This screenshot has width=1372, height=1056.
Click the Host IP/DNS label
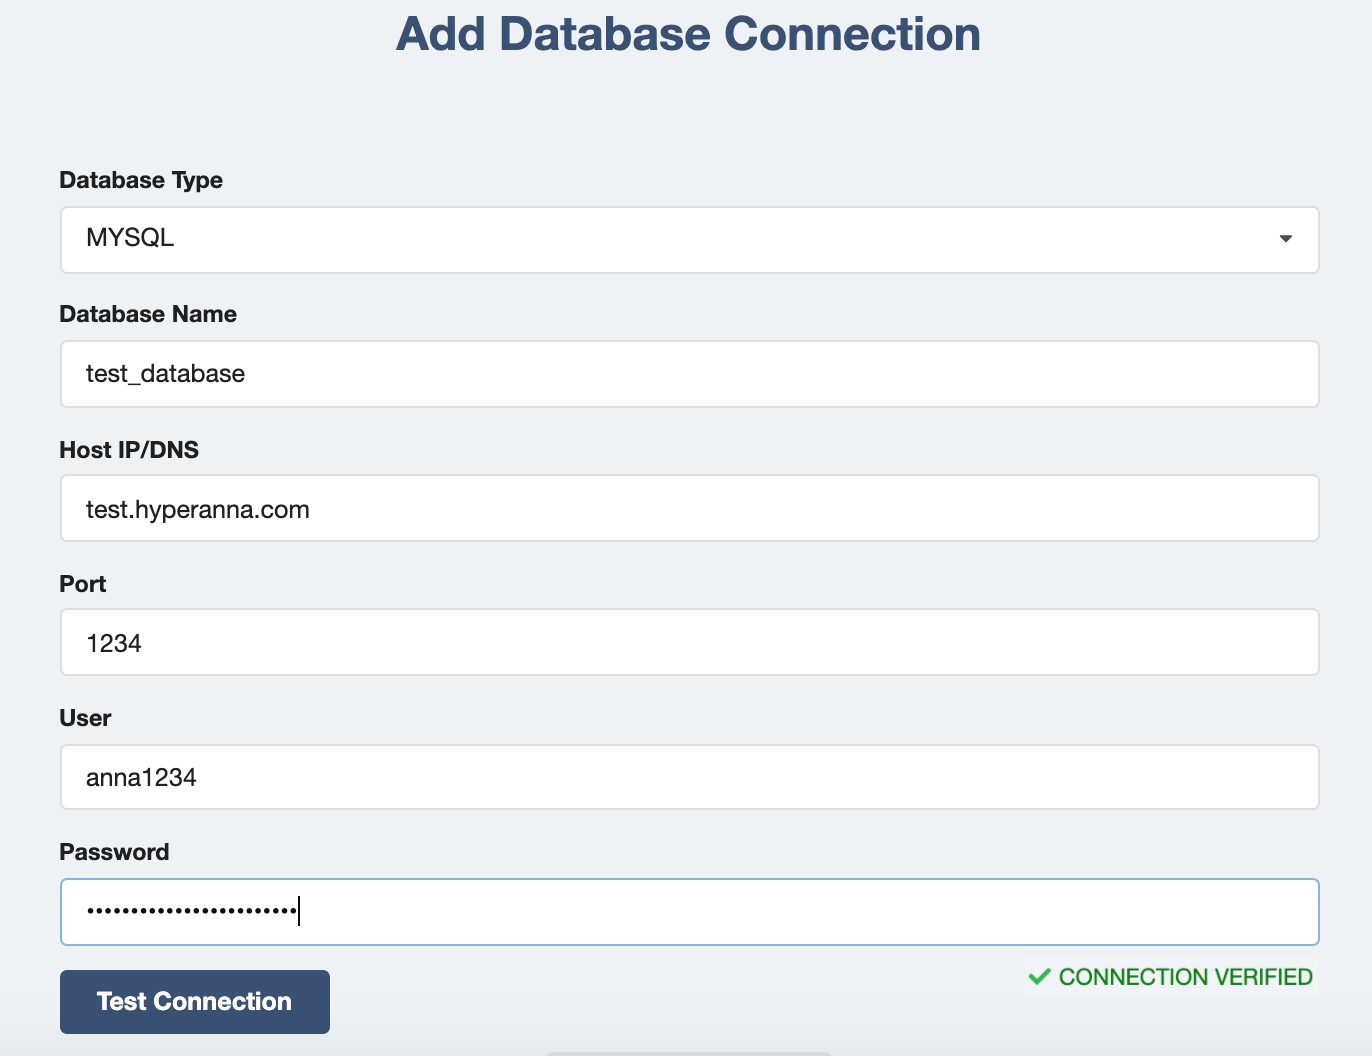[x=129, y=450]
